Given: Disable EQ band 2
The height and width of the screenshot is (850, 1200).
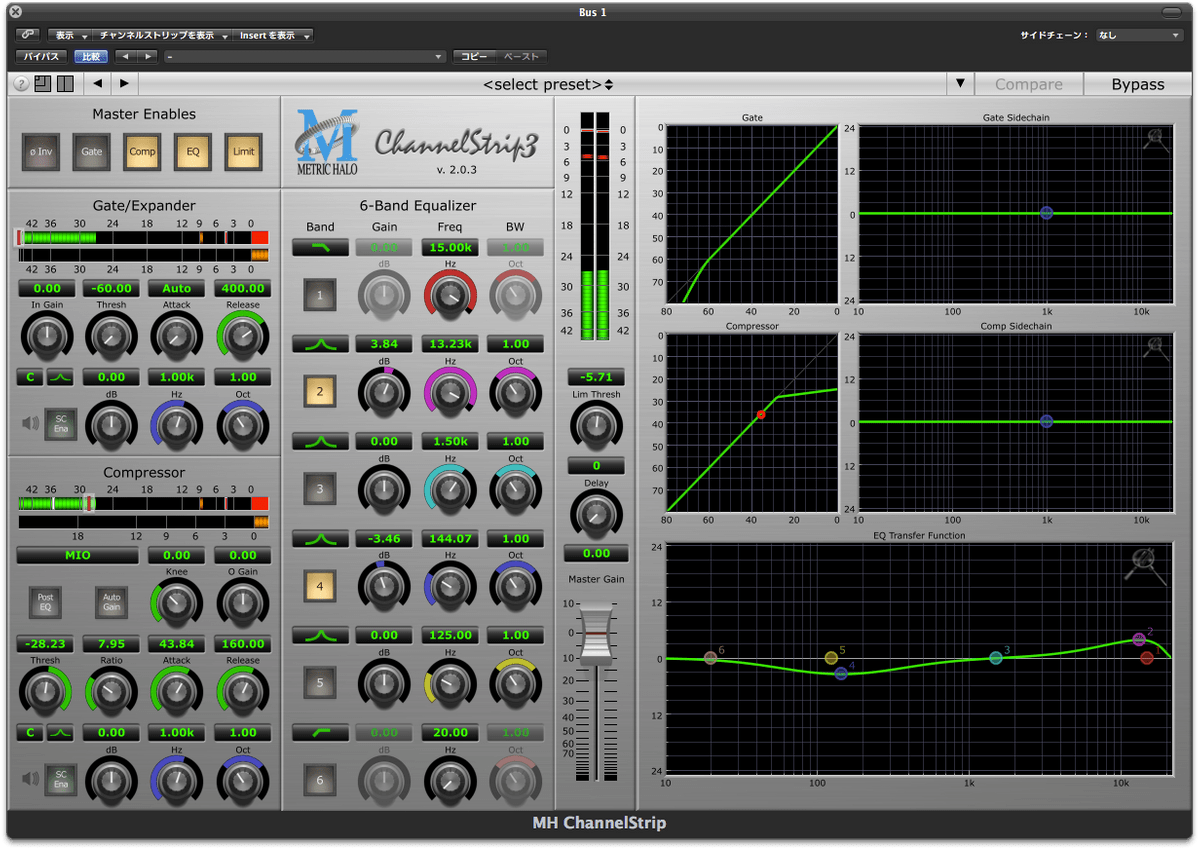Looking at the screenshot, I should pos(320,392).
